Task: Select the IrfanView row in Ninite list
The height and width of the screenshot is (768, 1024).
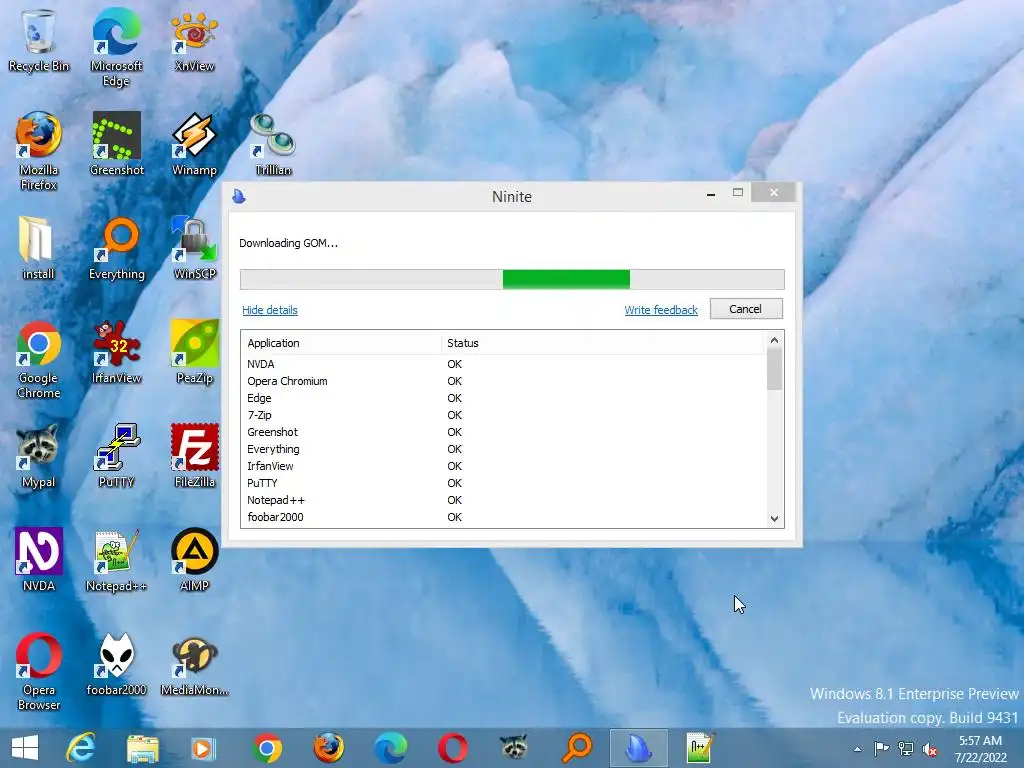Action: [x=503, y=466]
